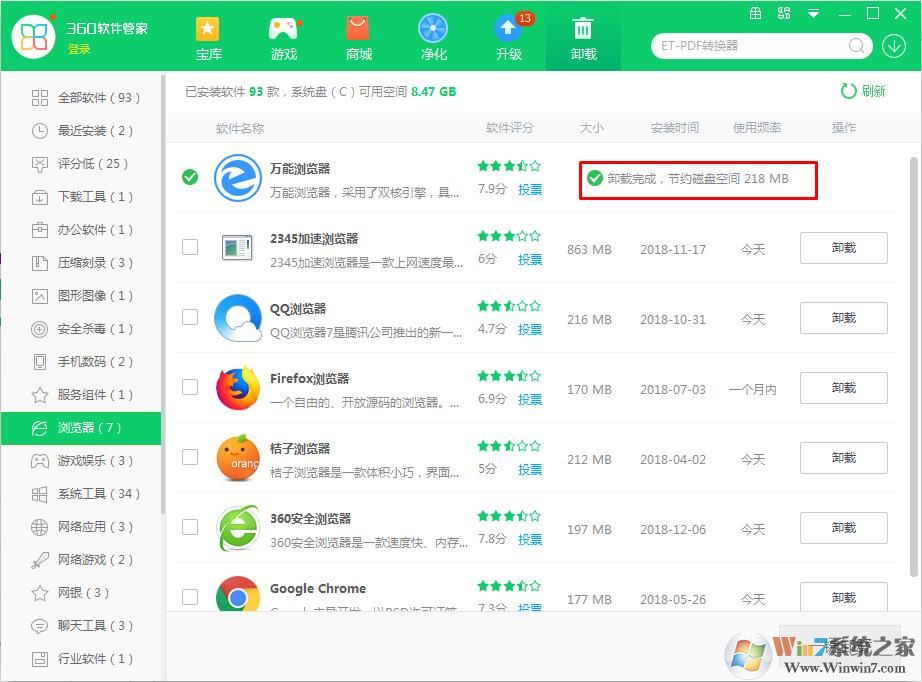The image size is (922, 682).
Task: Click the 360安全浏览器 app icon
Action: [x=238, y=527]
